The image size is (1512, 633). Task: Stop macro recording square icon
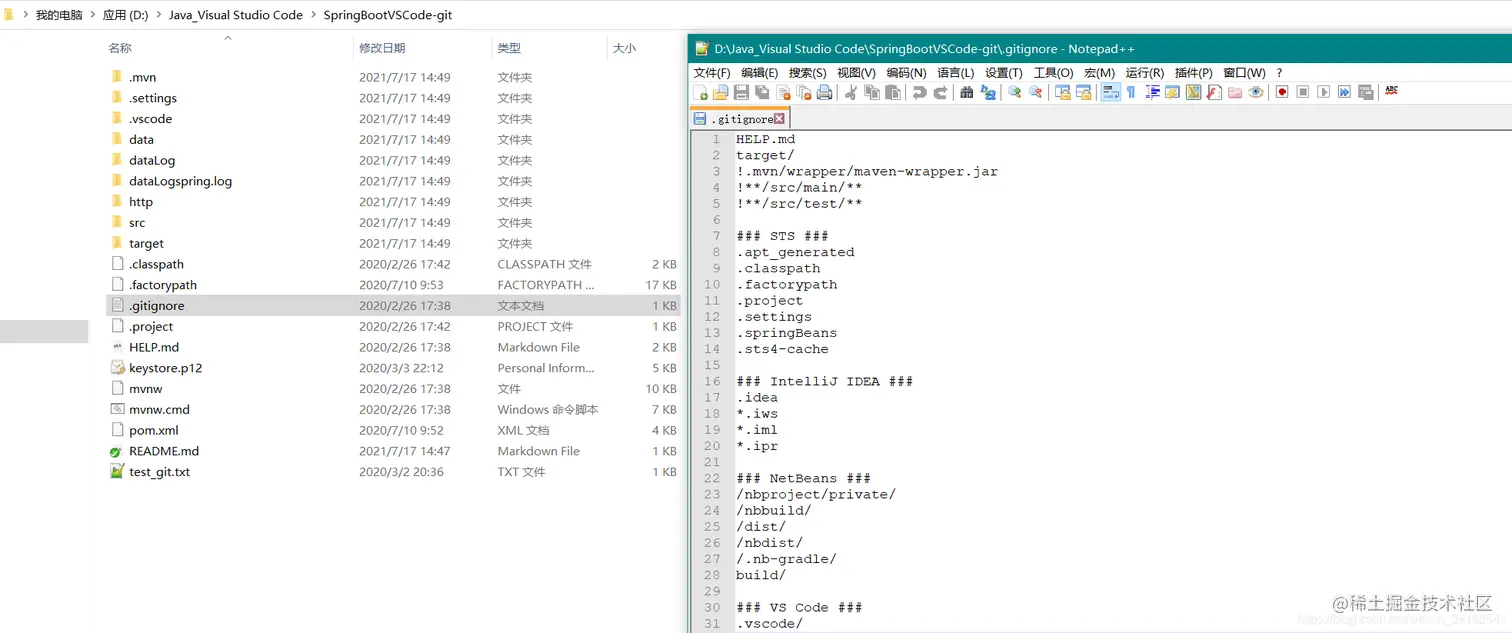[1303, 92]
